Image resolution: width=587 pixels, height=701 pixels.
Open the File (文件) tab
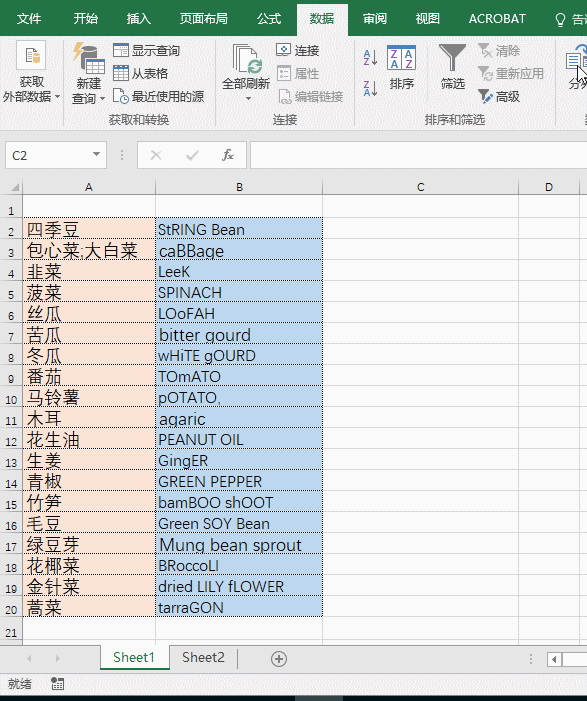pos(29,19)
